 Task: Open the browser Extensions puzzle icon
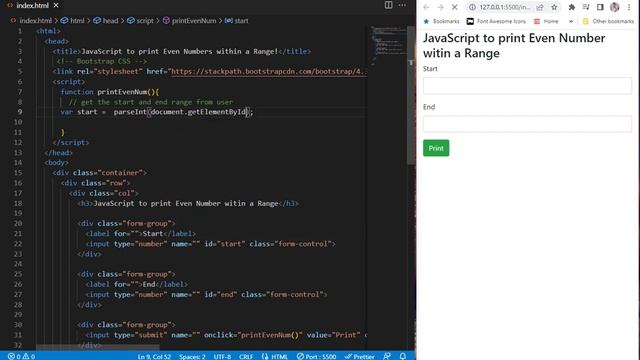pos(572,7)
